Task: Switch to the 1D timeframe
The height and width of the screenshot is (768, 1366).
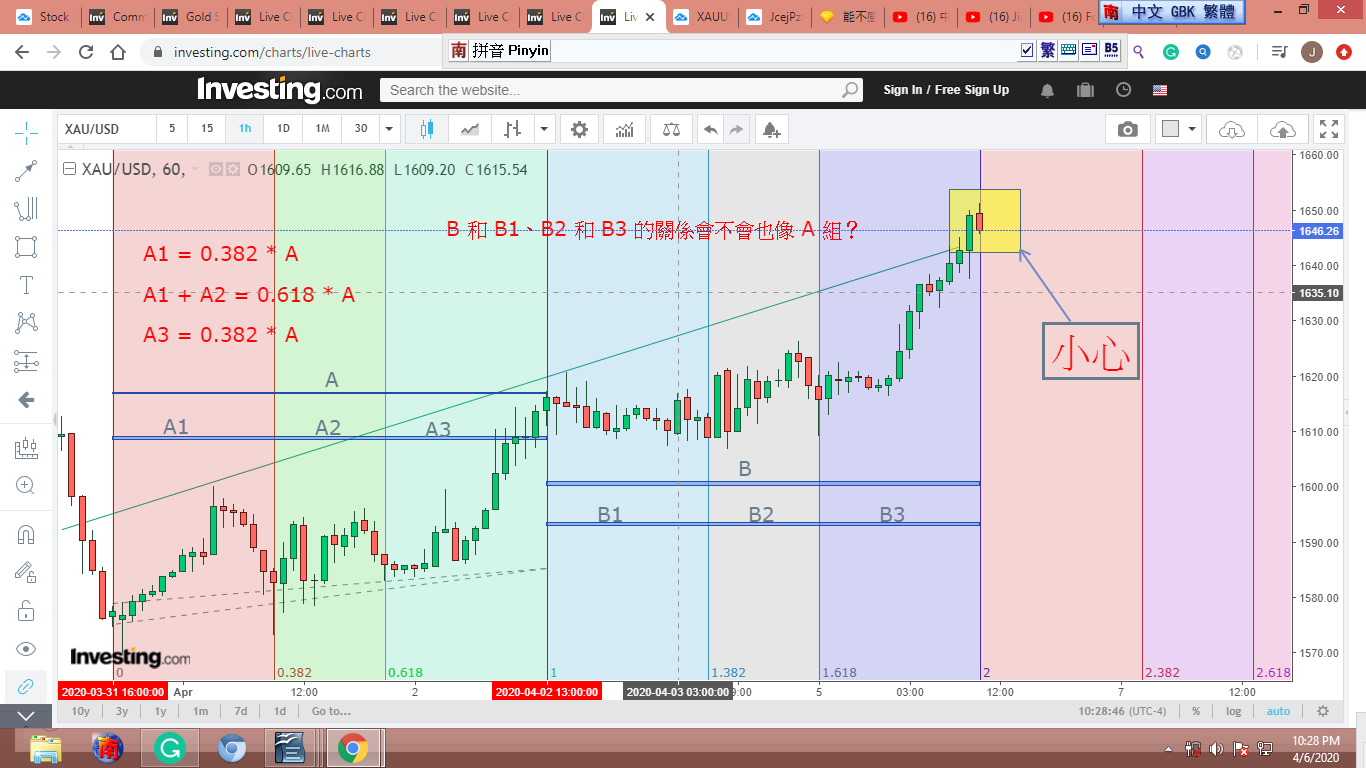Action: (x=283, y=129)
